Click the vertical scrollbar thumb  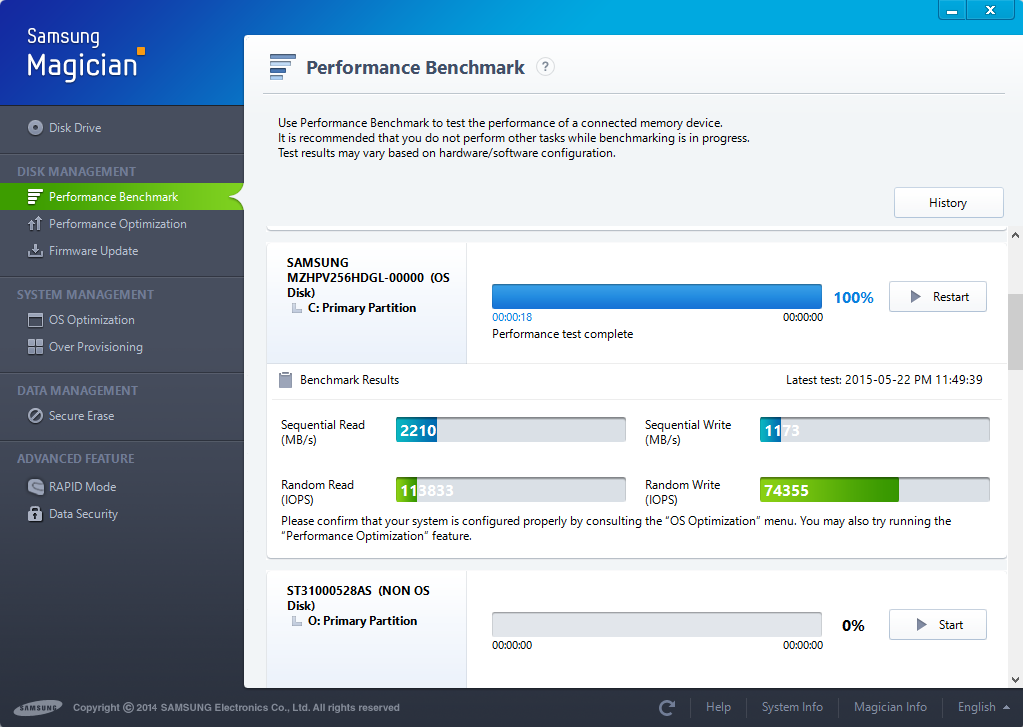(x=1015, y=332)
